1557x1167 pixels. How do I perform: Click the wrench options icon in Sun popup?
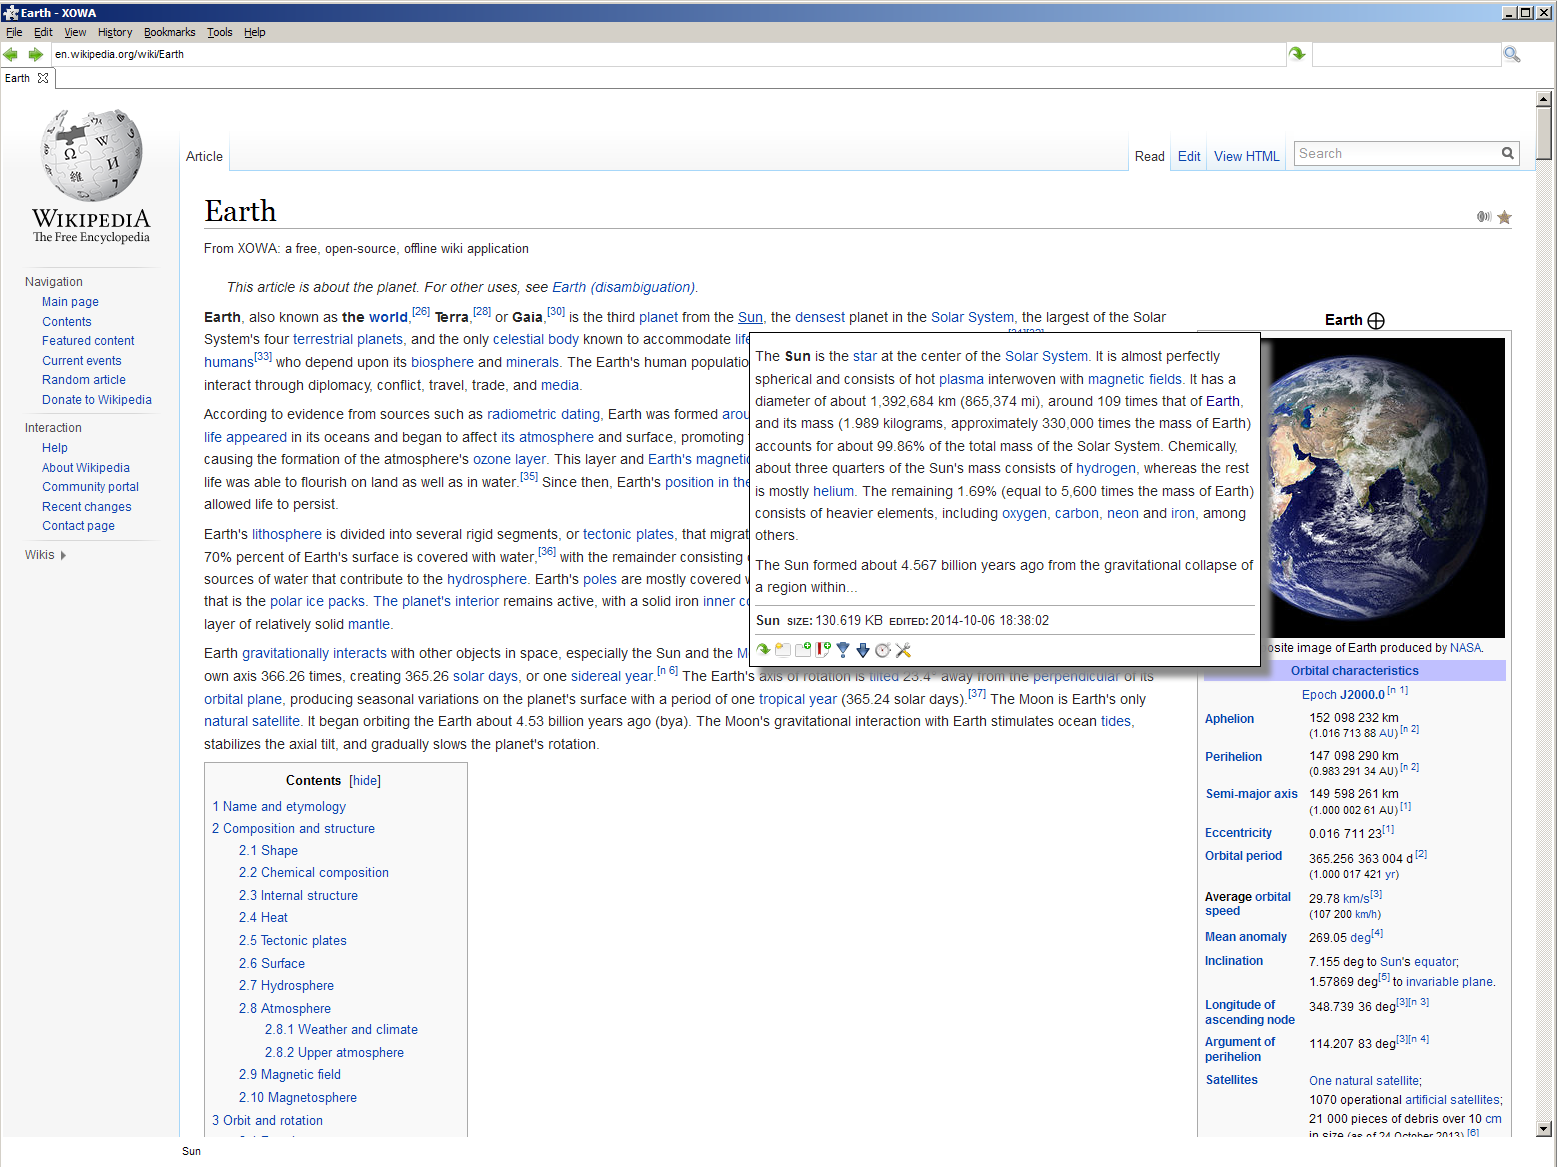point(903,650)
